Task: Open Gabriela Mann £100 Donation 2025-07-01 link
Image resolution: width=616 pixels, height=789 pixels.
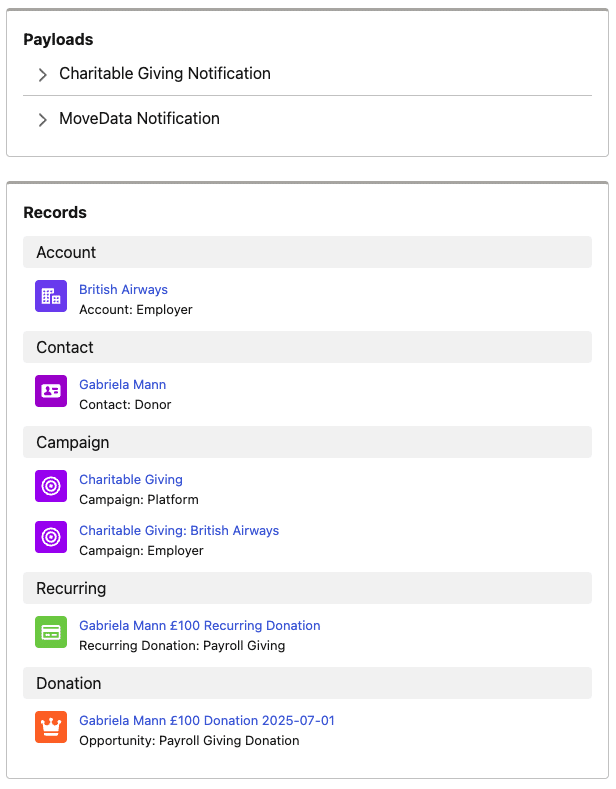Action: pos(206,721)
